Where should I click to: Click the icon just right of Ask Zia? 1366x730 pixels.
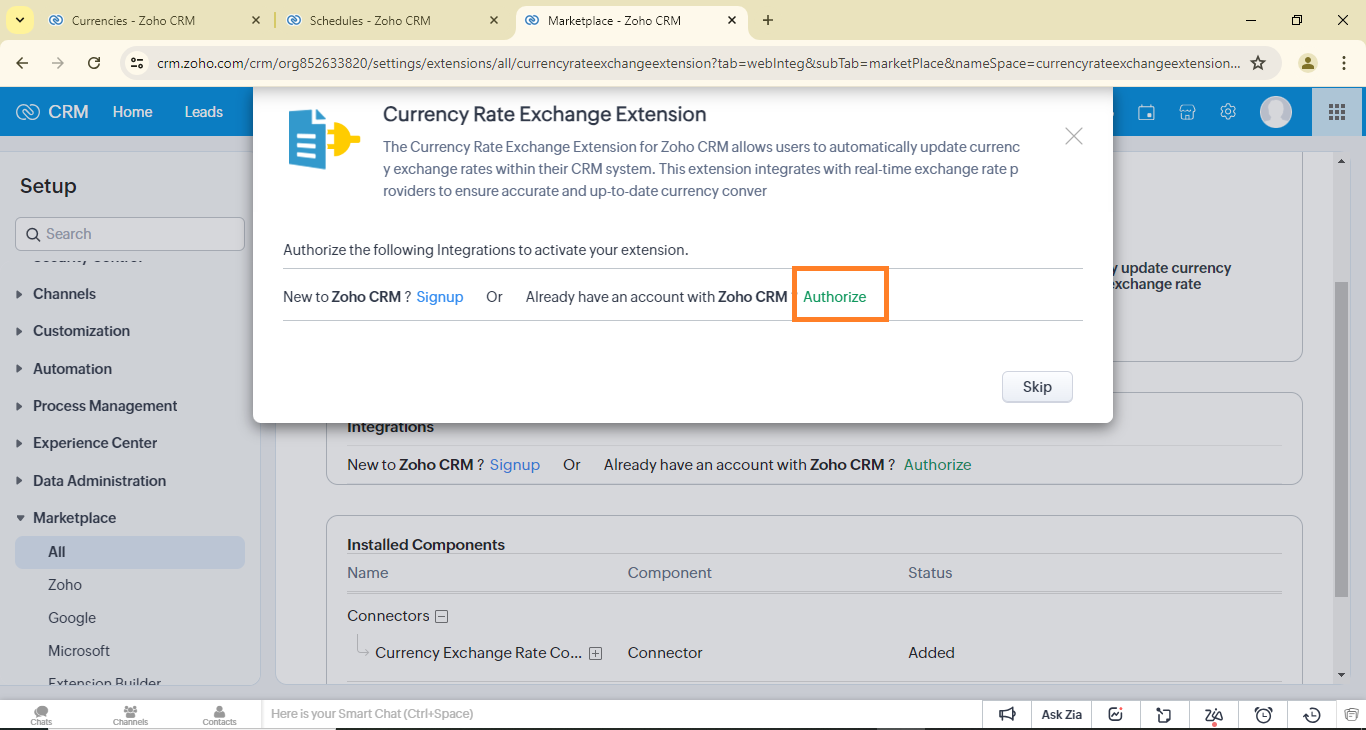(1115, 714)
